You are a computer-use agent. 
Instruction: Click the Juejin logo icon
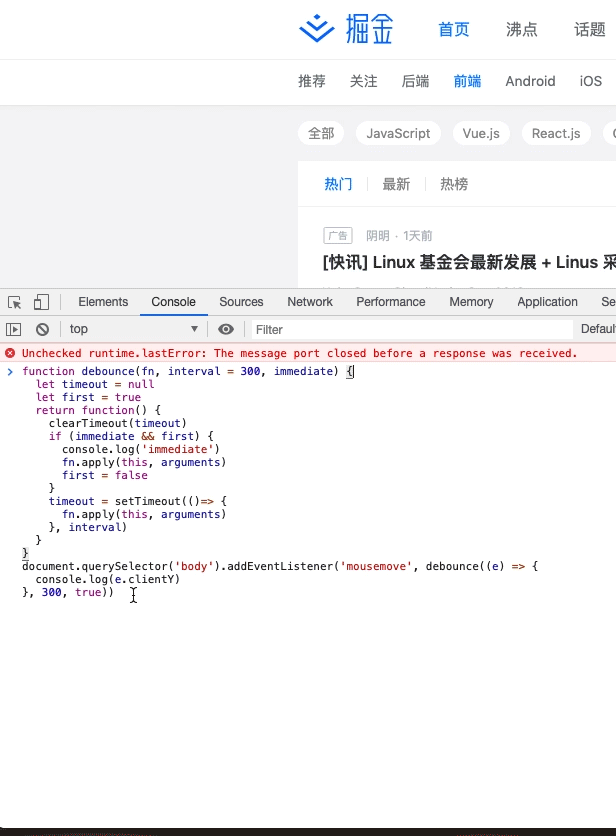coord(316,29)
